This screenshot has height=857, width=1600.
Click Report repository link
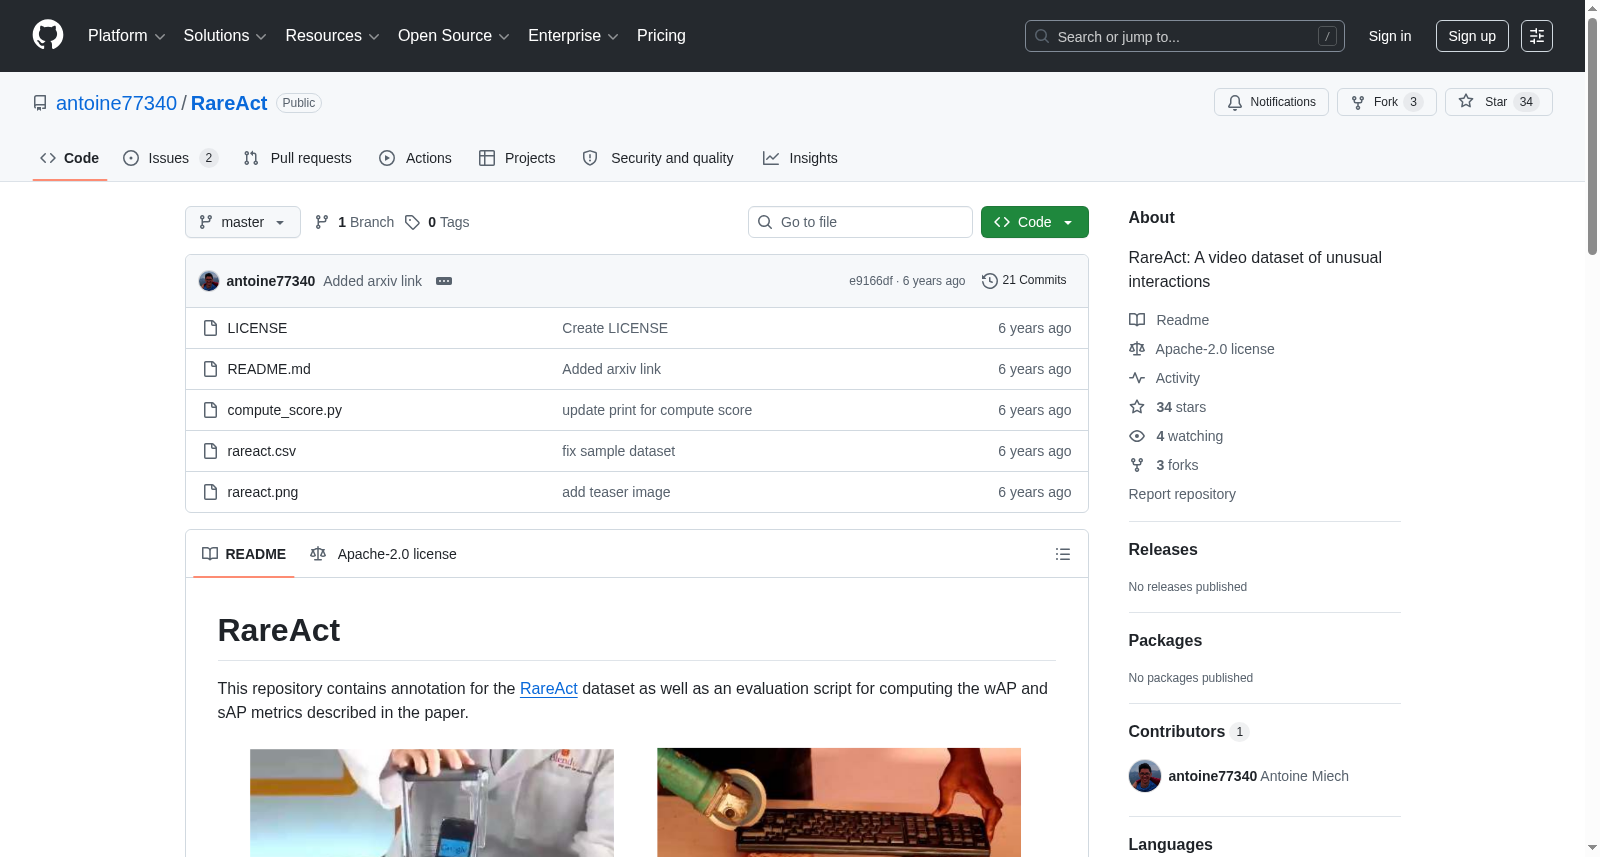point(1182,494)
